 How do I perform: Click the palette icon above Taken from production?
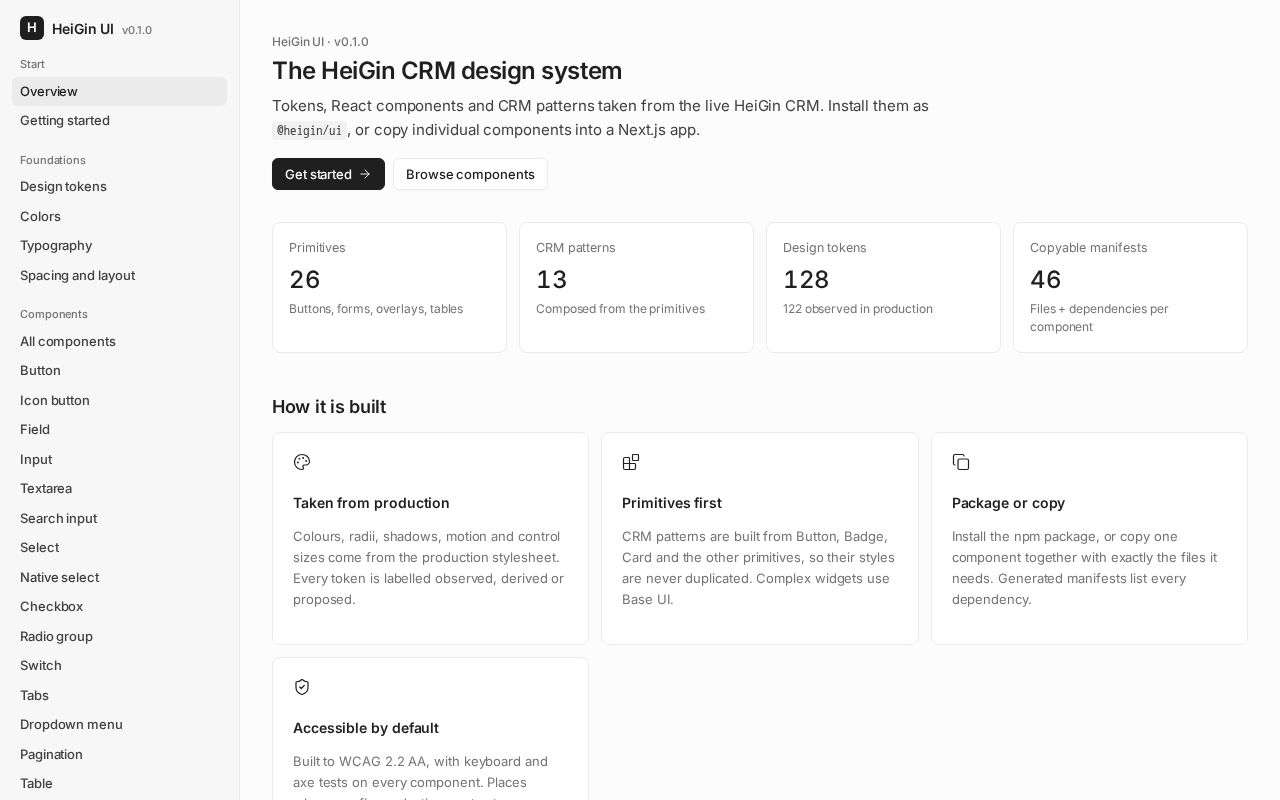click(x=302, y=462)
